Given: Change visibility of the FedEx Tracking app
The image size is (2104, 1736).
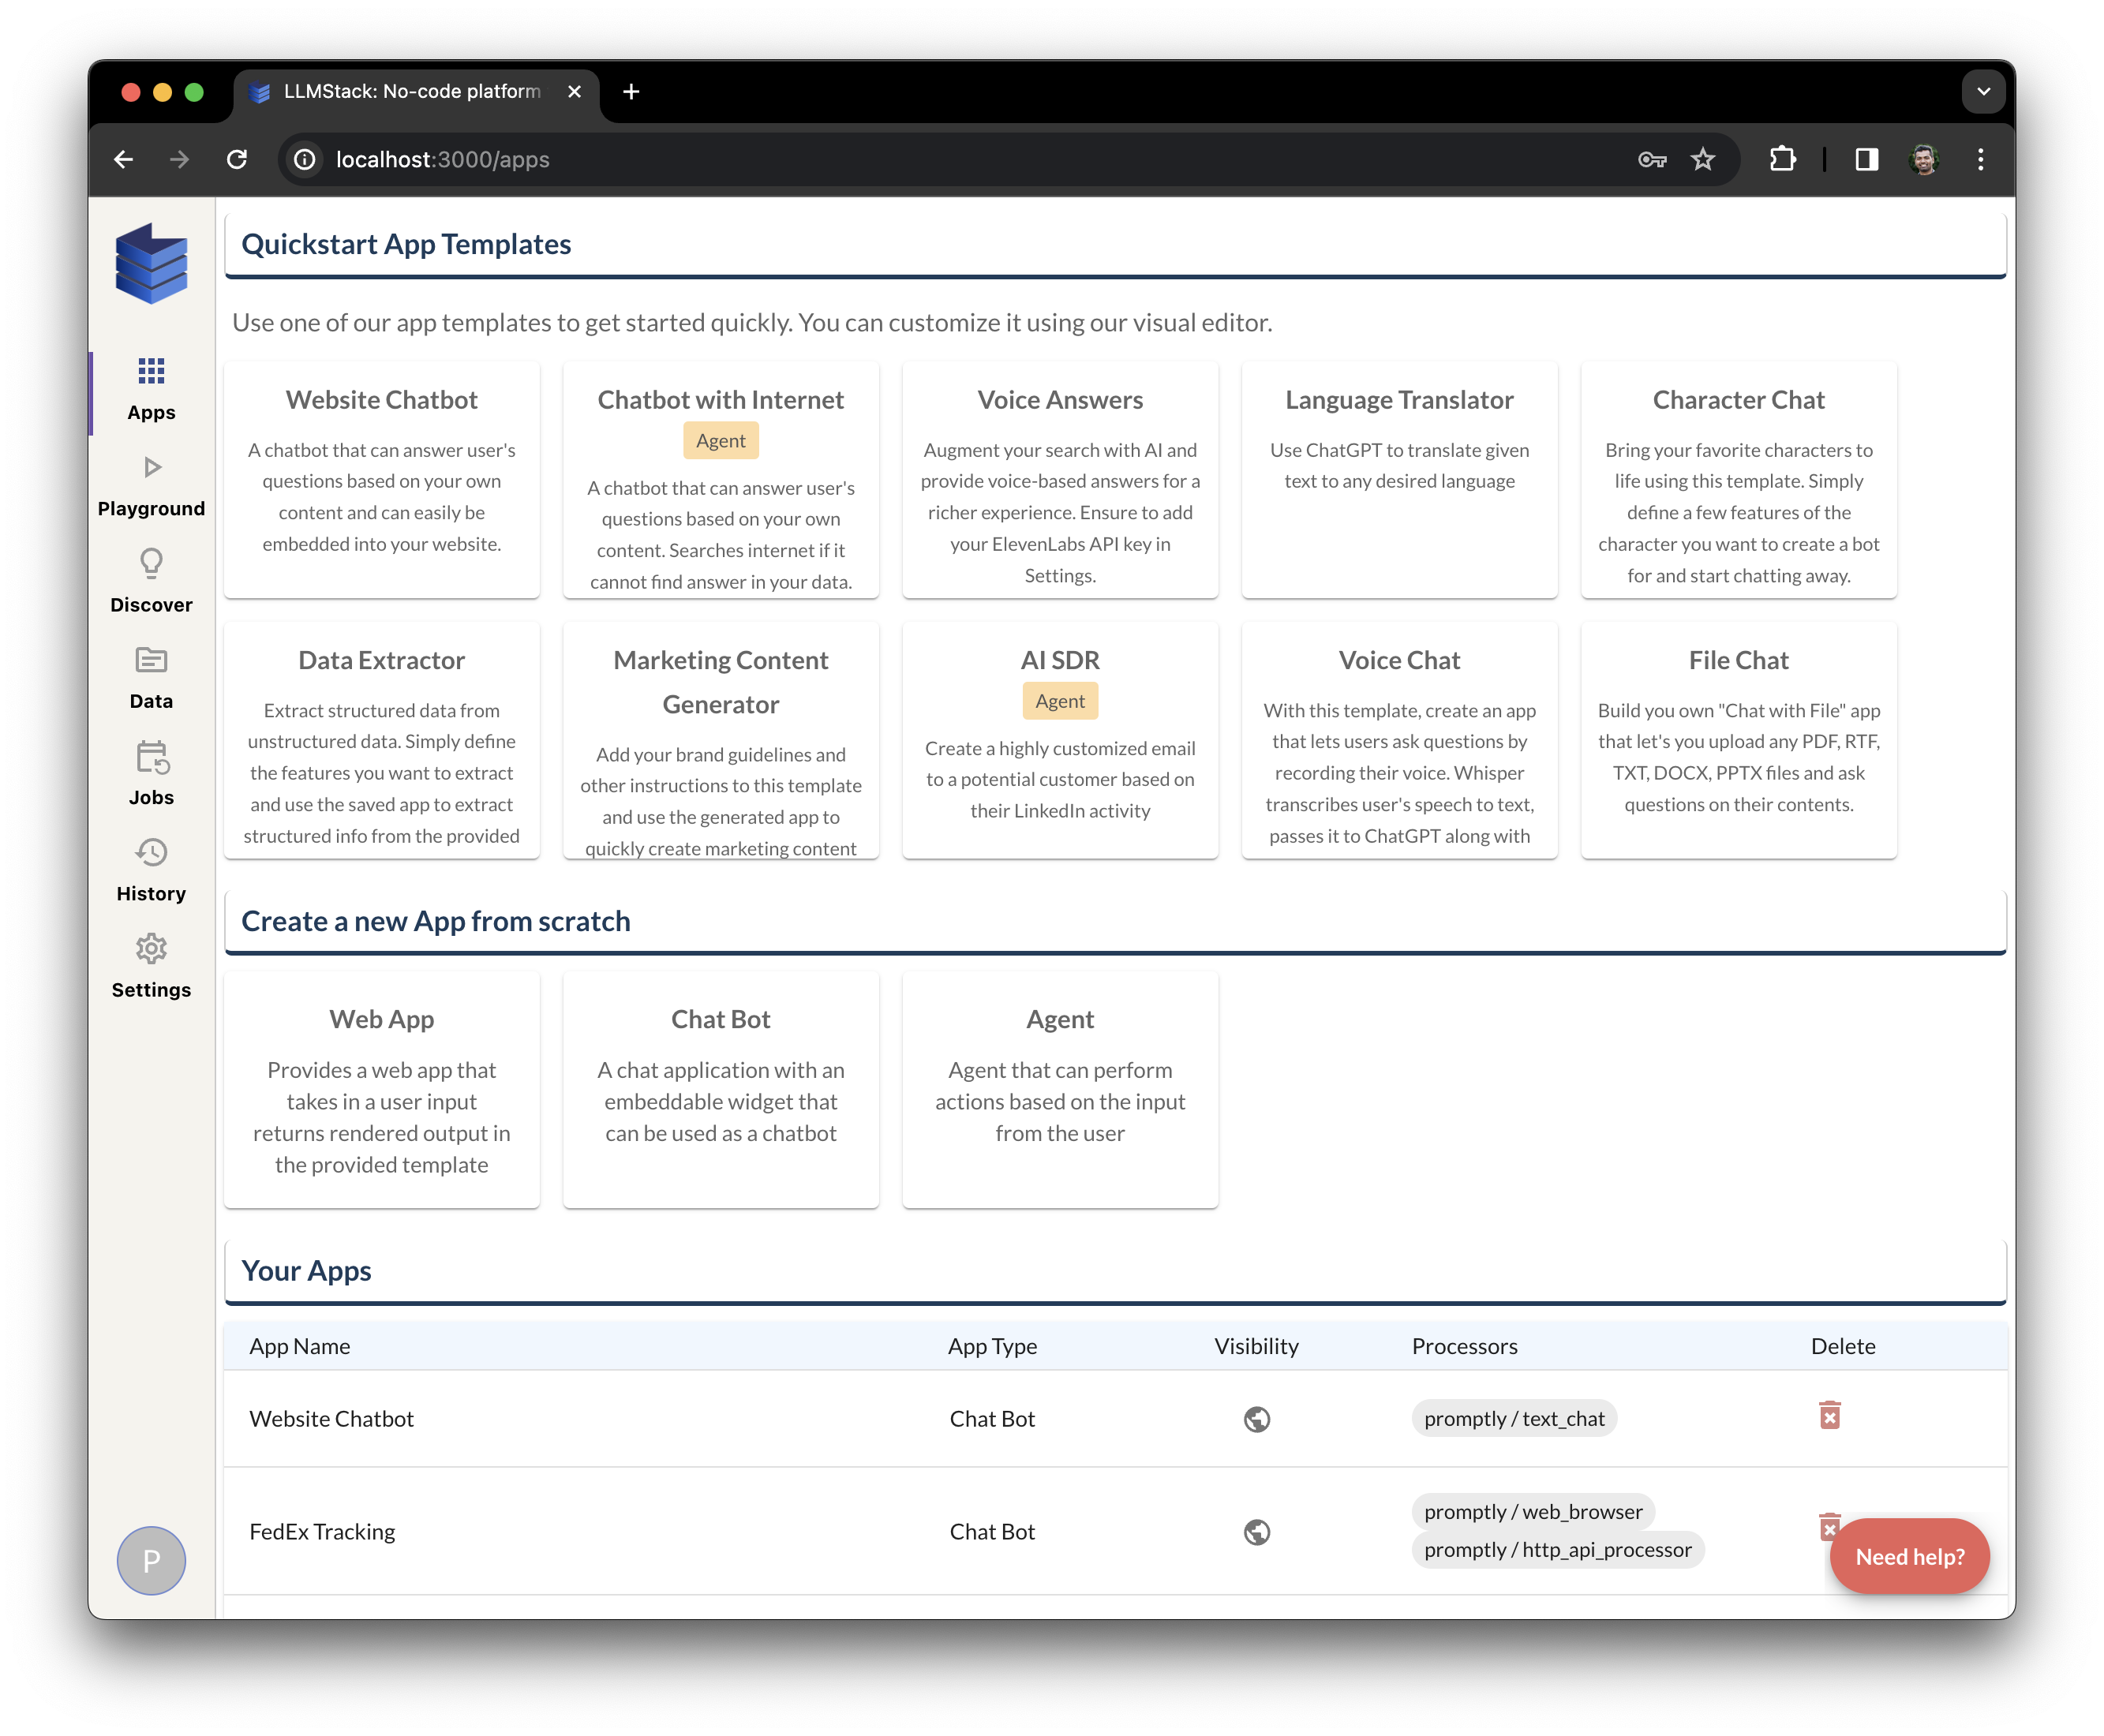Looking at the screenshot, I should (x=1256, y=1532).
